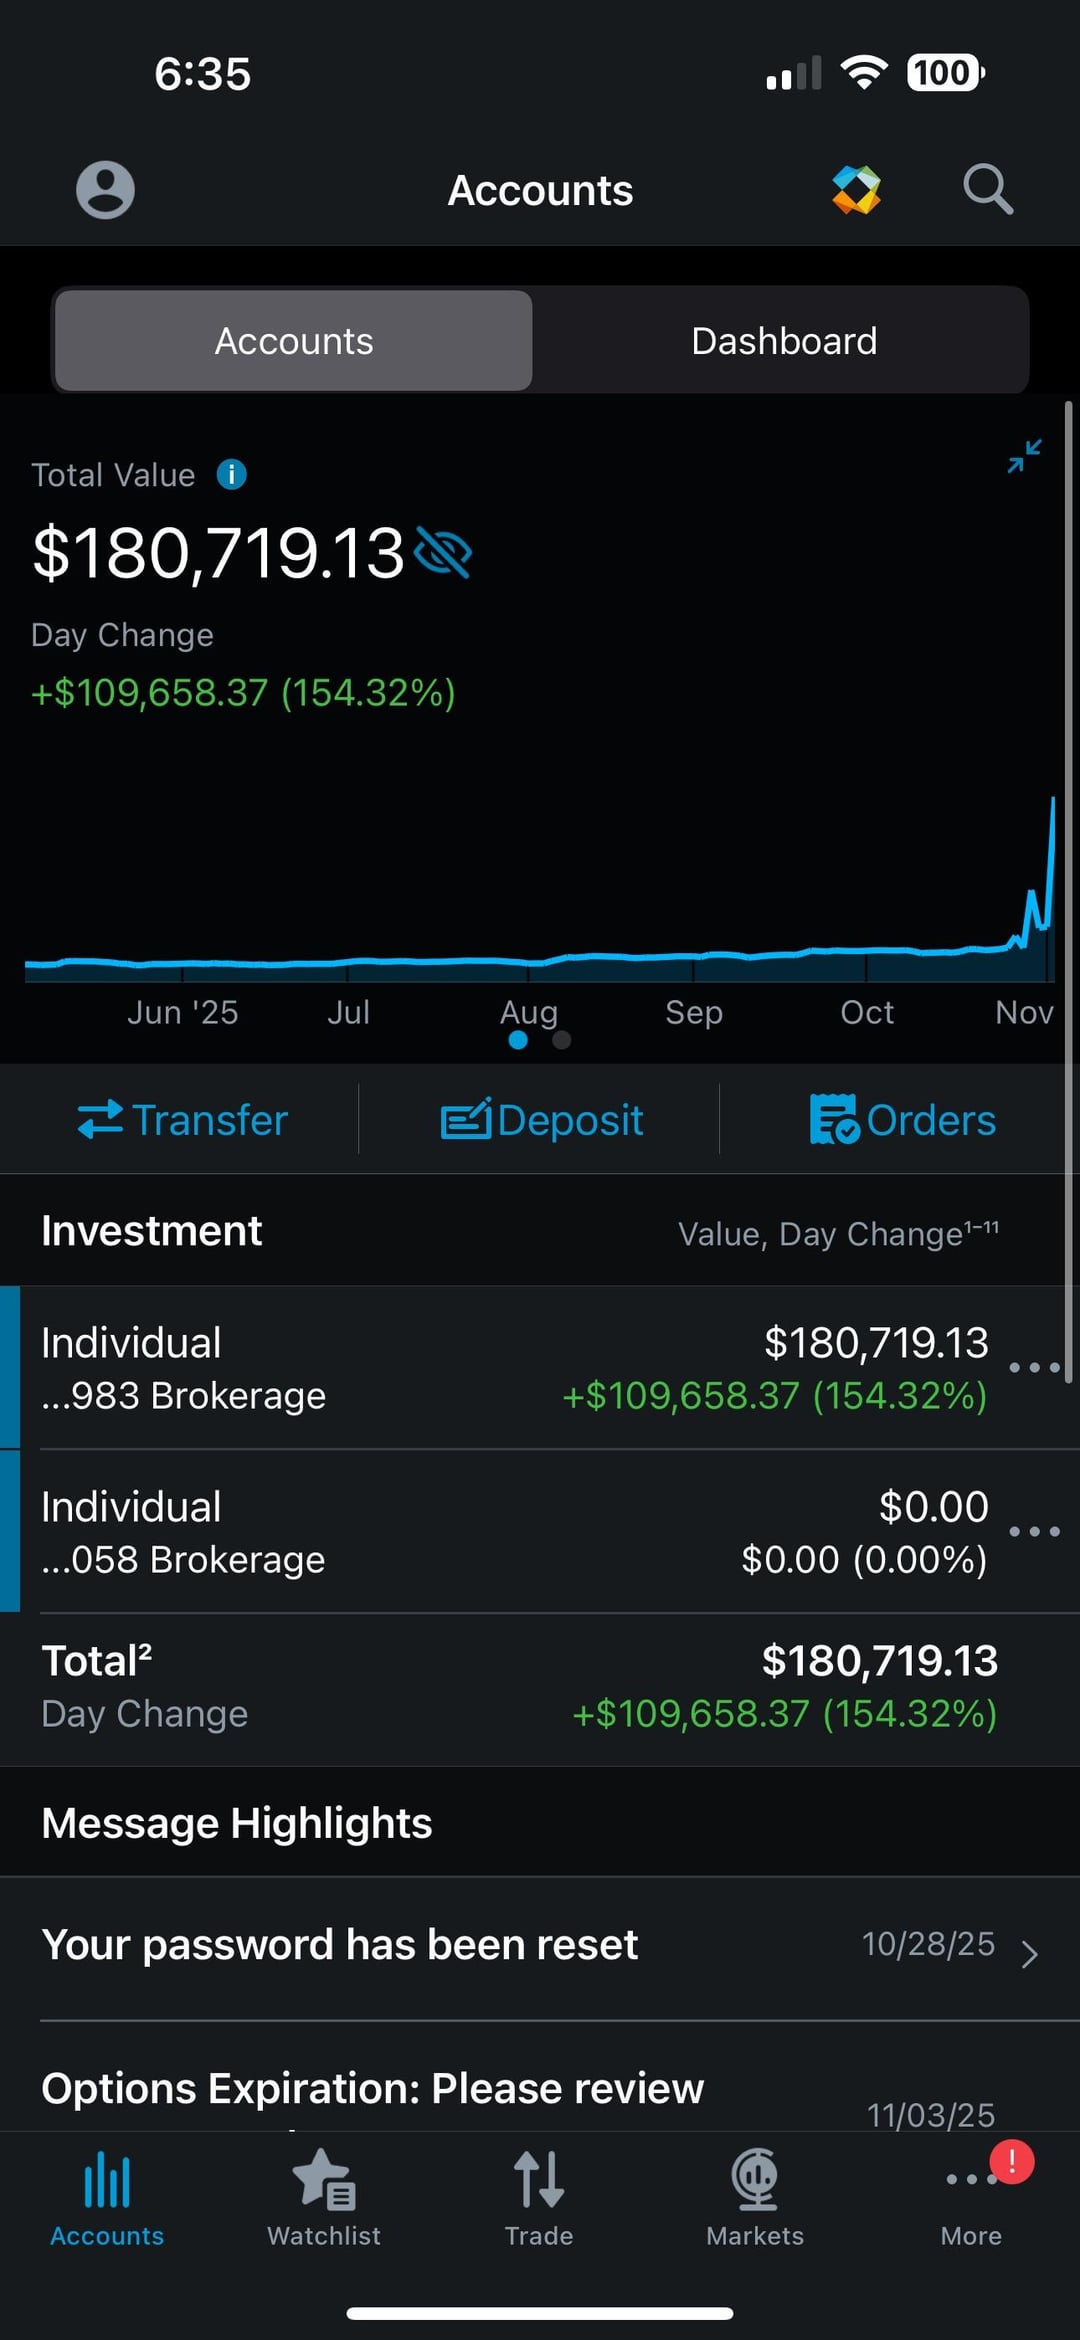Hide the total value balance
Viewport: 1080px width, 2340px height.
point(443,553)
